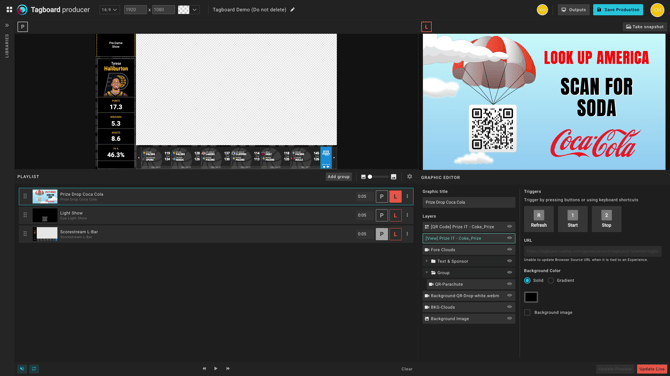Toggle the mute audio icon at bottom left
670x376 pixels.
22,369
